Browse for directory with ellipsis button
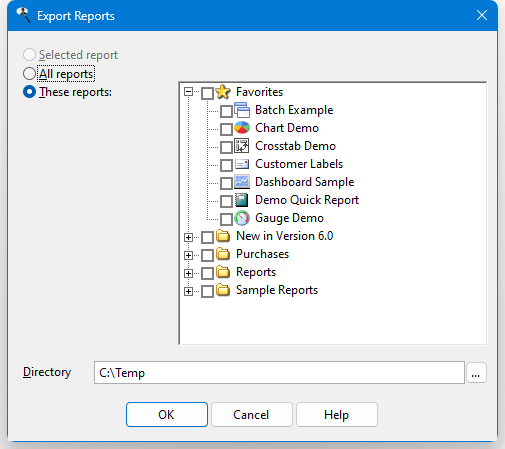 tap(476, 373)
